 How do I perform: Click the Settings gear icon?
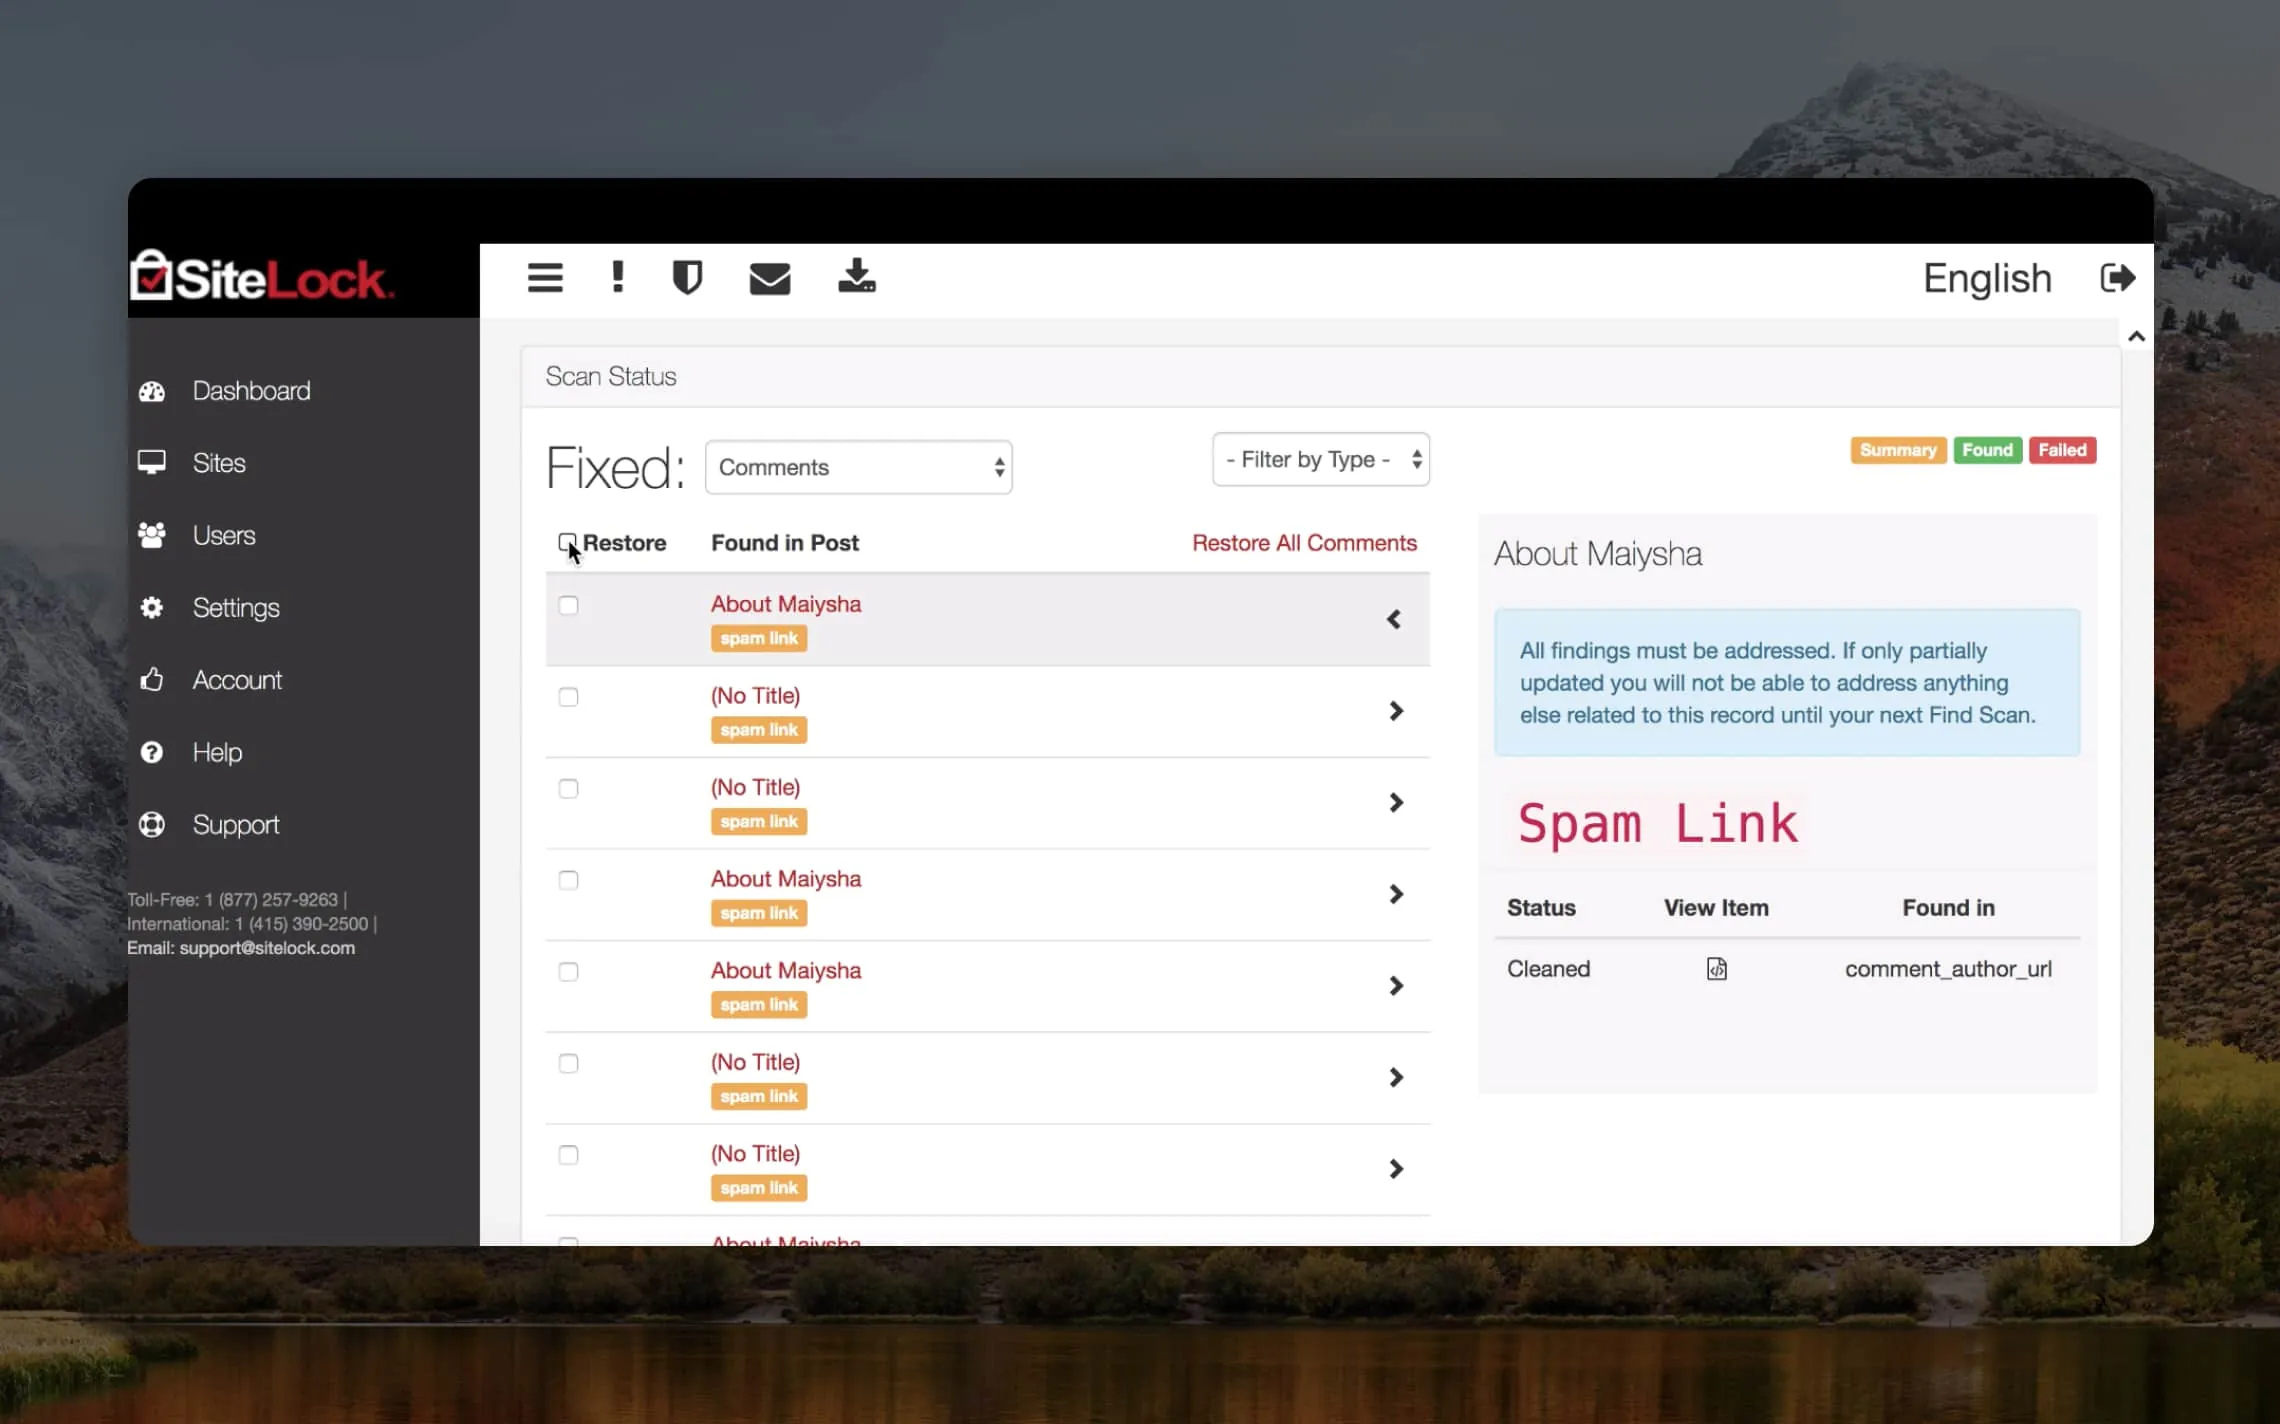click(152, 607)
